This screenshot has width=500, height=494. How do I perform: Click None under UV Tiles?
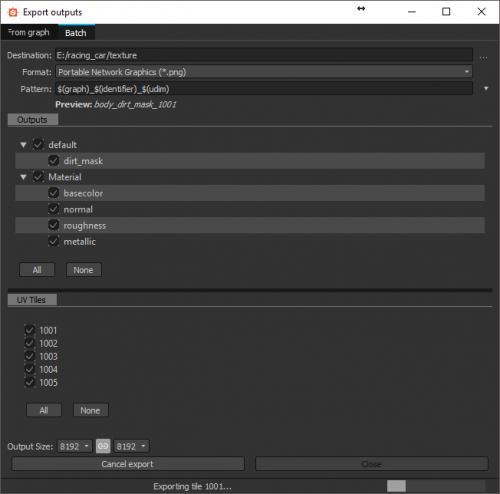coord(90,410)
